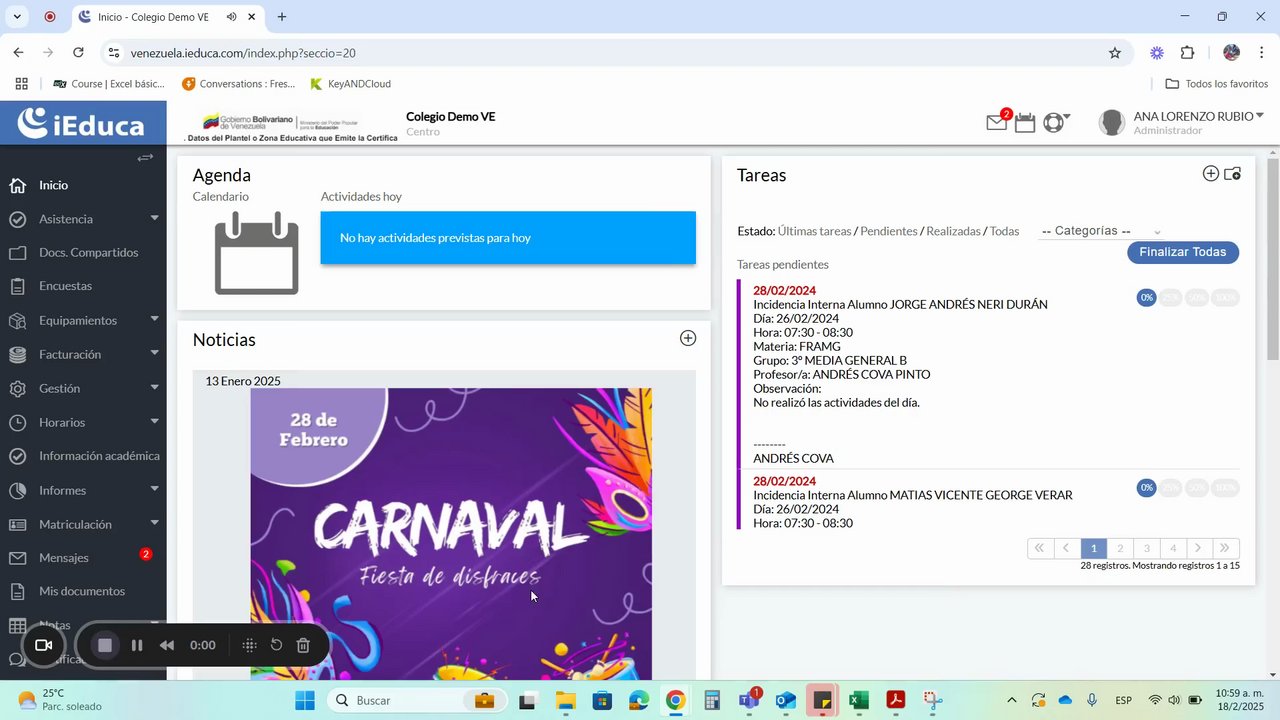Filter tasks by Todas
Viewport: 1280px width, 720px height.
pos(1004,231)
